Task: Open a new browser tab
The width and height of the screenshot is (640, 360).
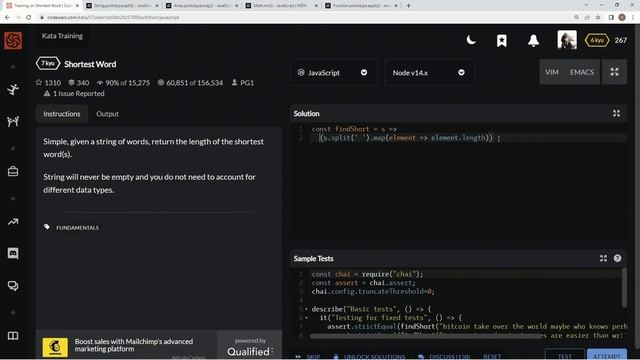Action: (x=408, y=6)
